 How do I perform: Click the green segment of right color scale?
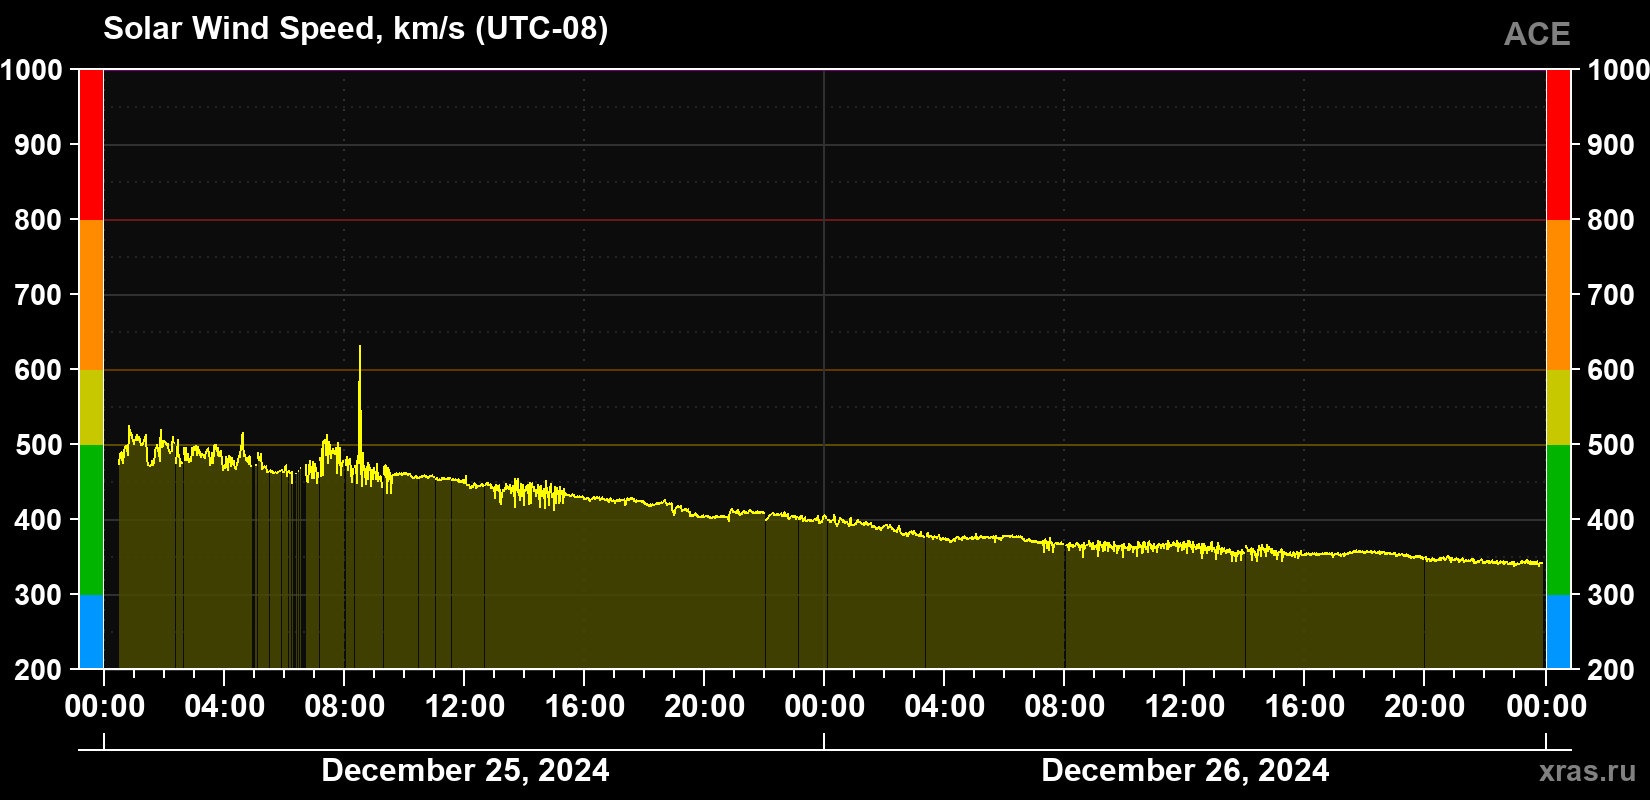click(x=1558, y=520)
